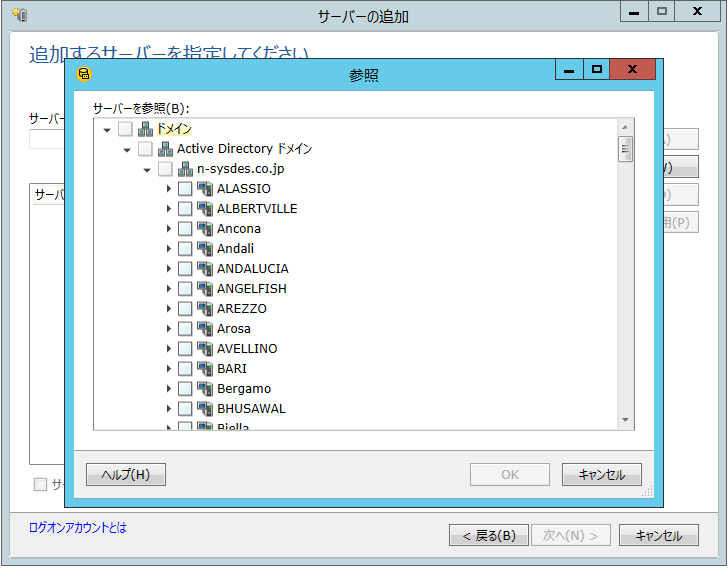Click the computer icon beside Ancona

click(x=205, y=229)
